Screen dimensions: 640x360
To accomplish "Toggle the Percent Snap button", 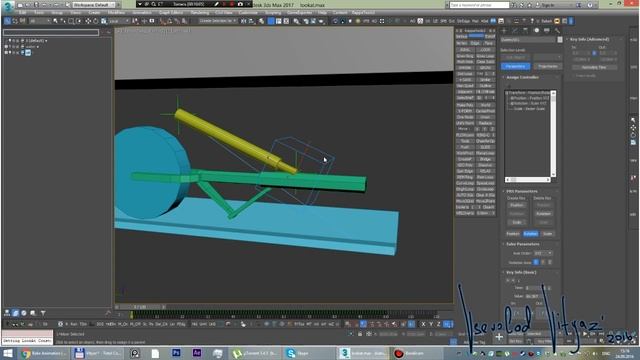I will 177,21.
